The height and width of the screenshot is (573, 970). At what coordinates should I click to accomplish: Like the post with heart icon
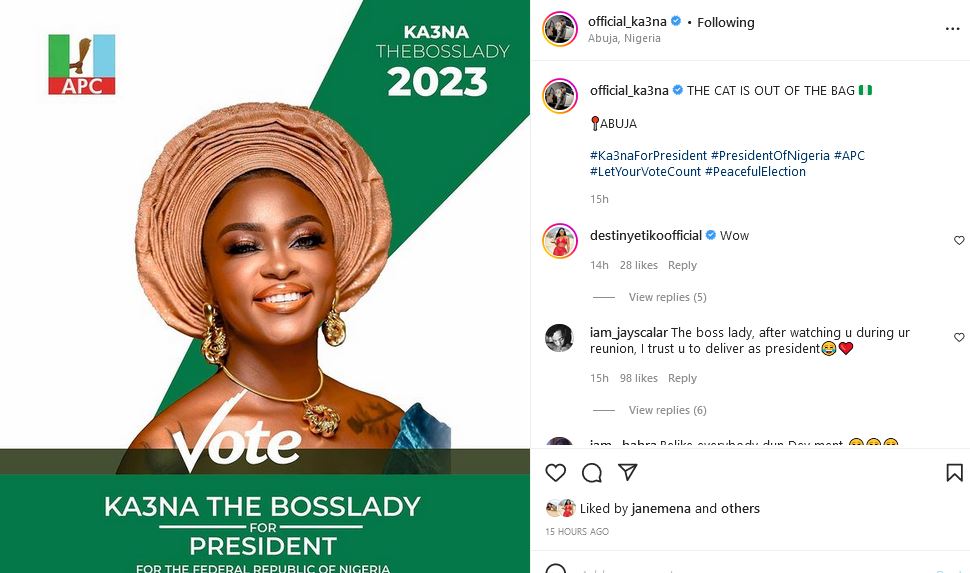pos(556,472)
